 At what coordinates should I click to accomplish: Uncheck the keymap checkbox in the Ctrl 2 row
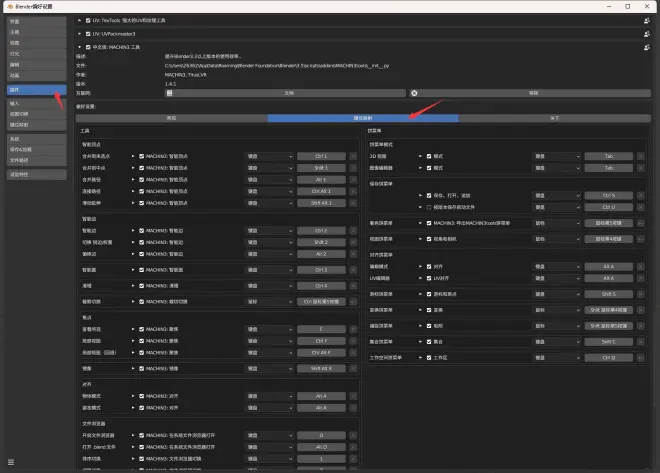(x=141, y=231)
